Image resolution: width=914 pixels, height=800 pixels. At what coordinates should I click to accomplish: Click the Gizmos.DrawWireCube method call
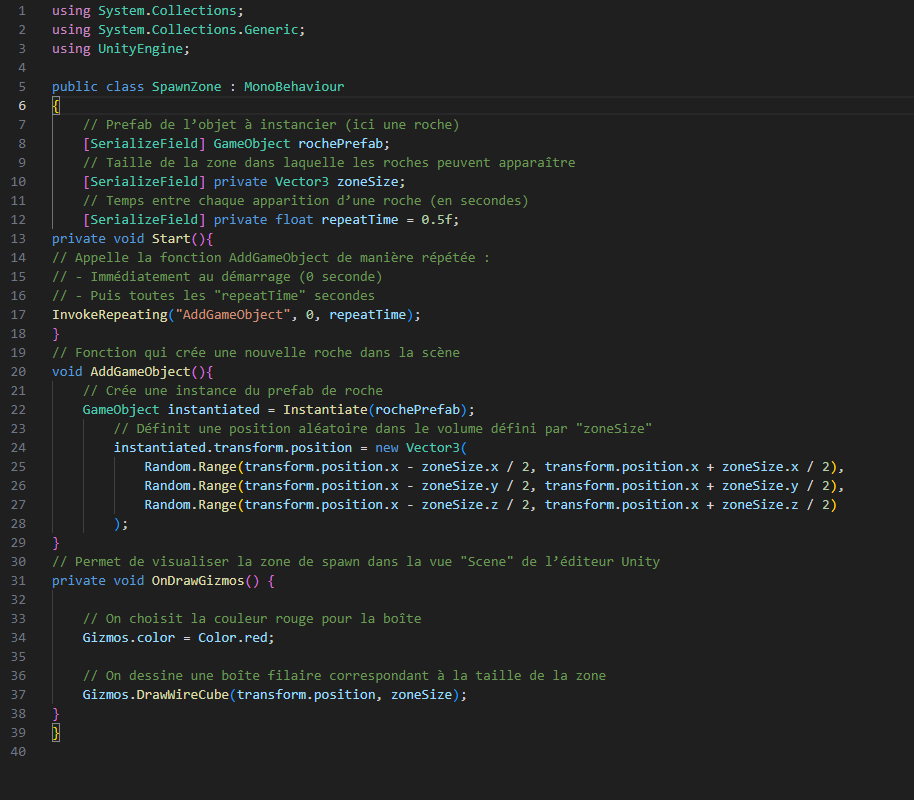coord(155,695)
